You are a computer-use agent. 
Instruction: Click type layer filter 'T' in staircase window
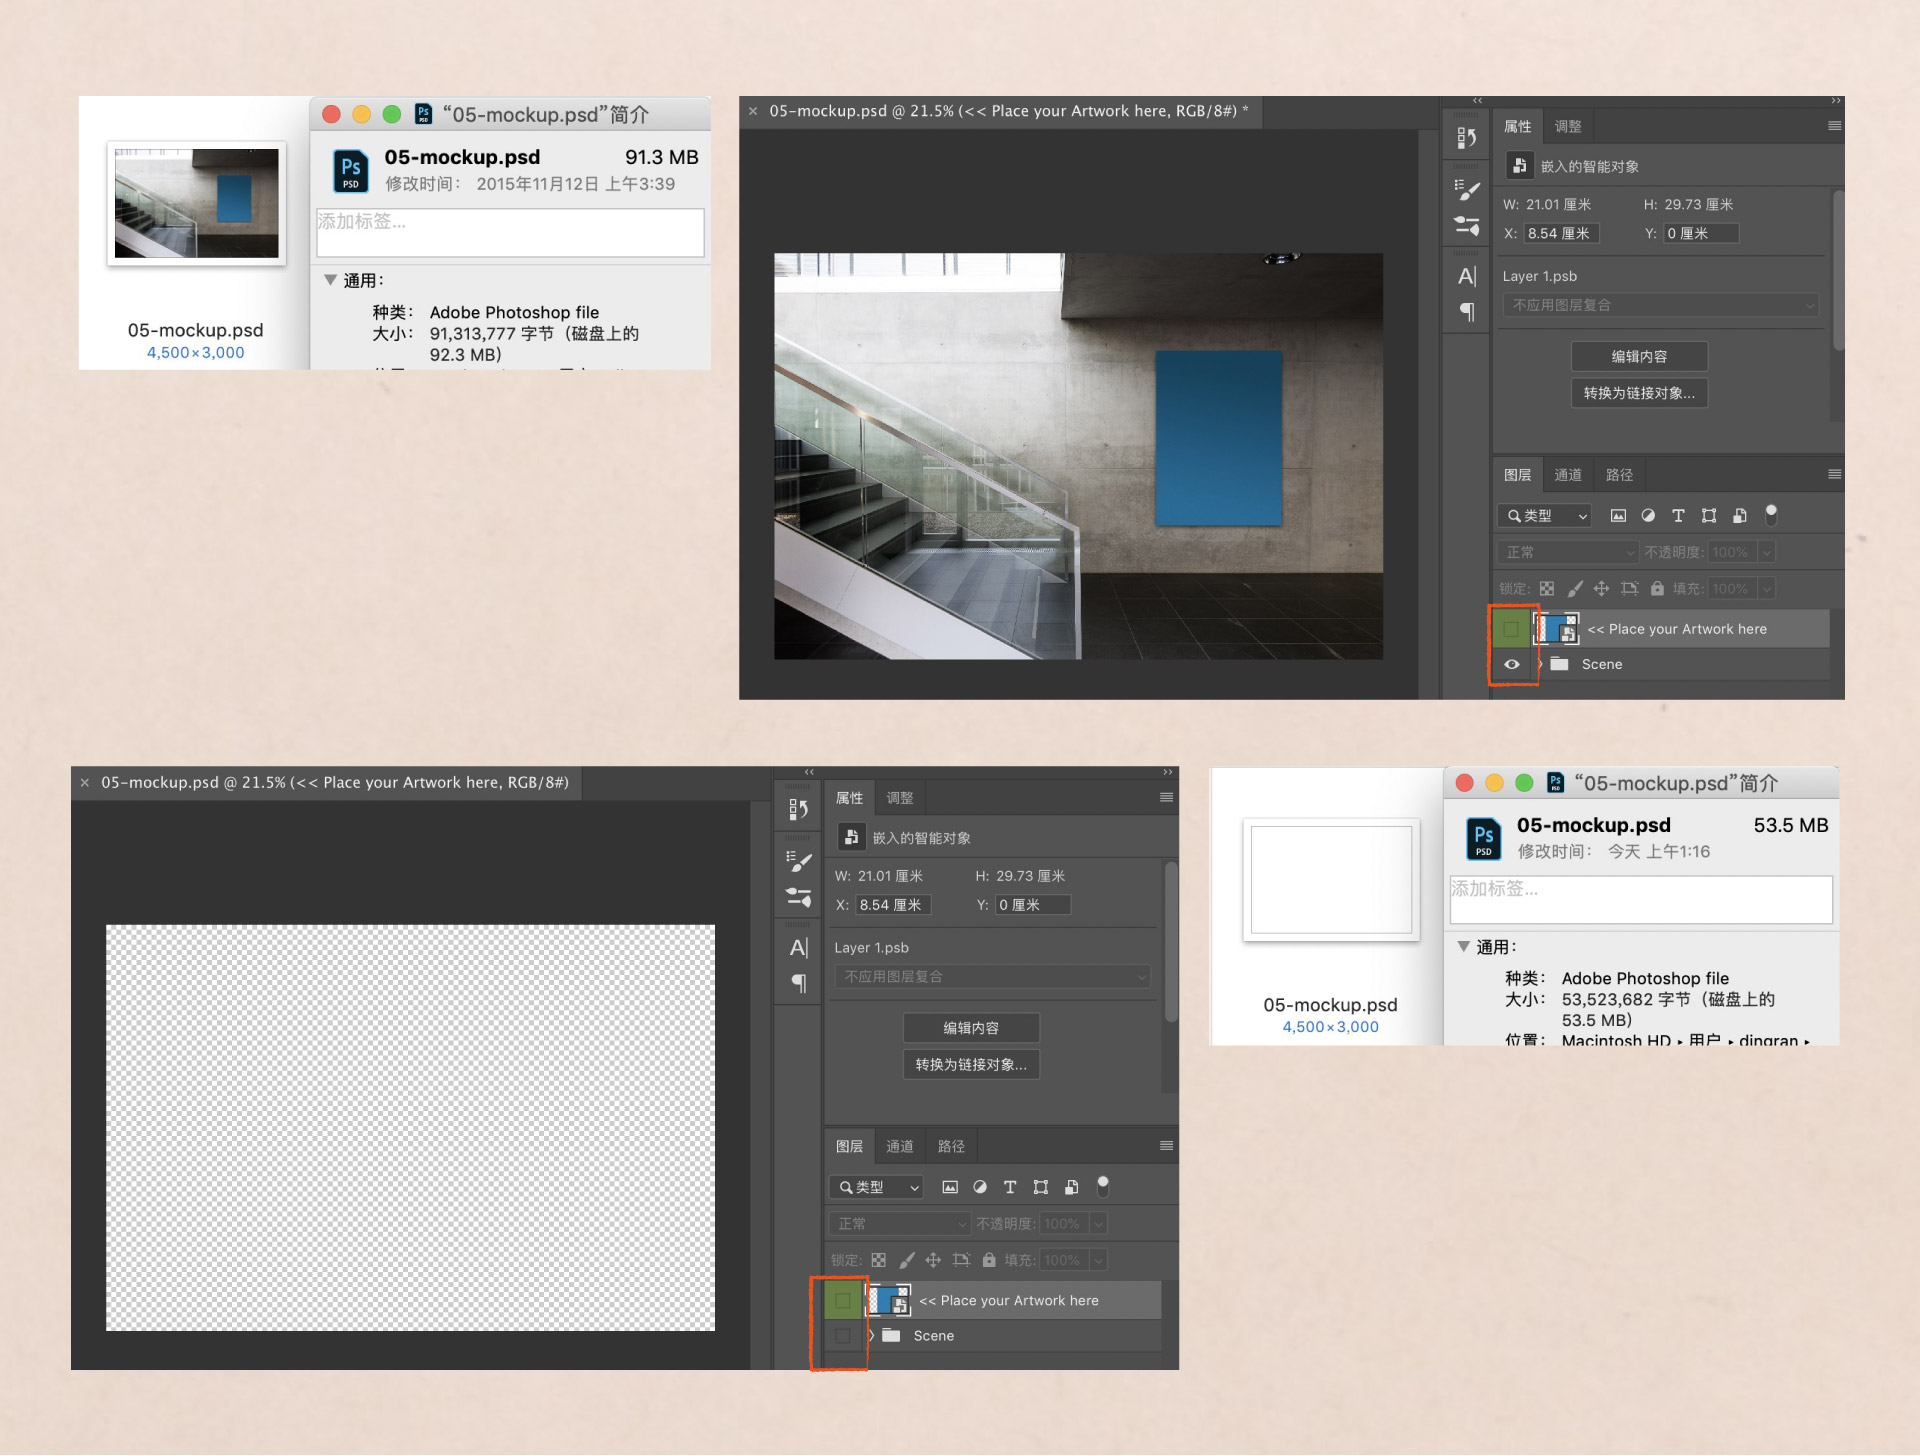point(1678,516)
